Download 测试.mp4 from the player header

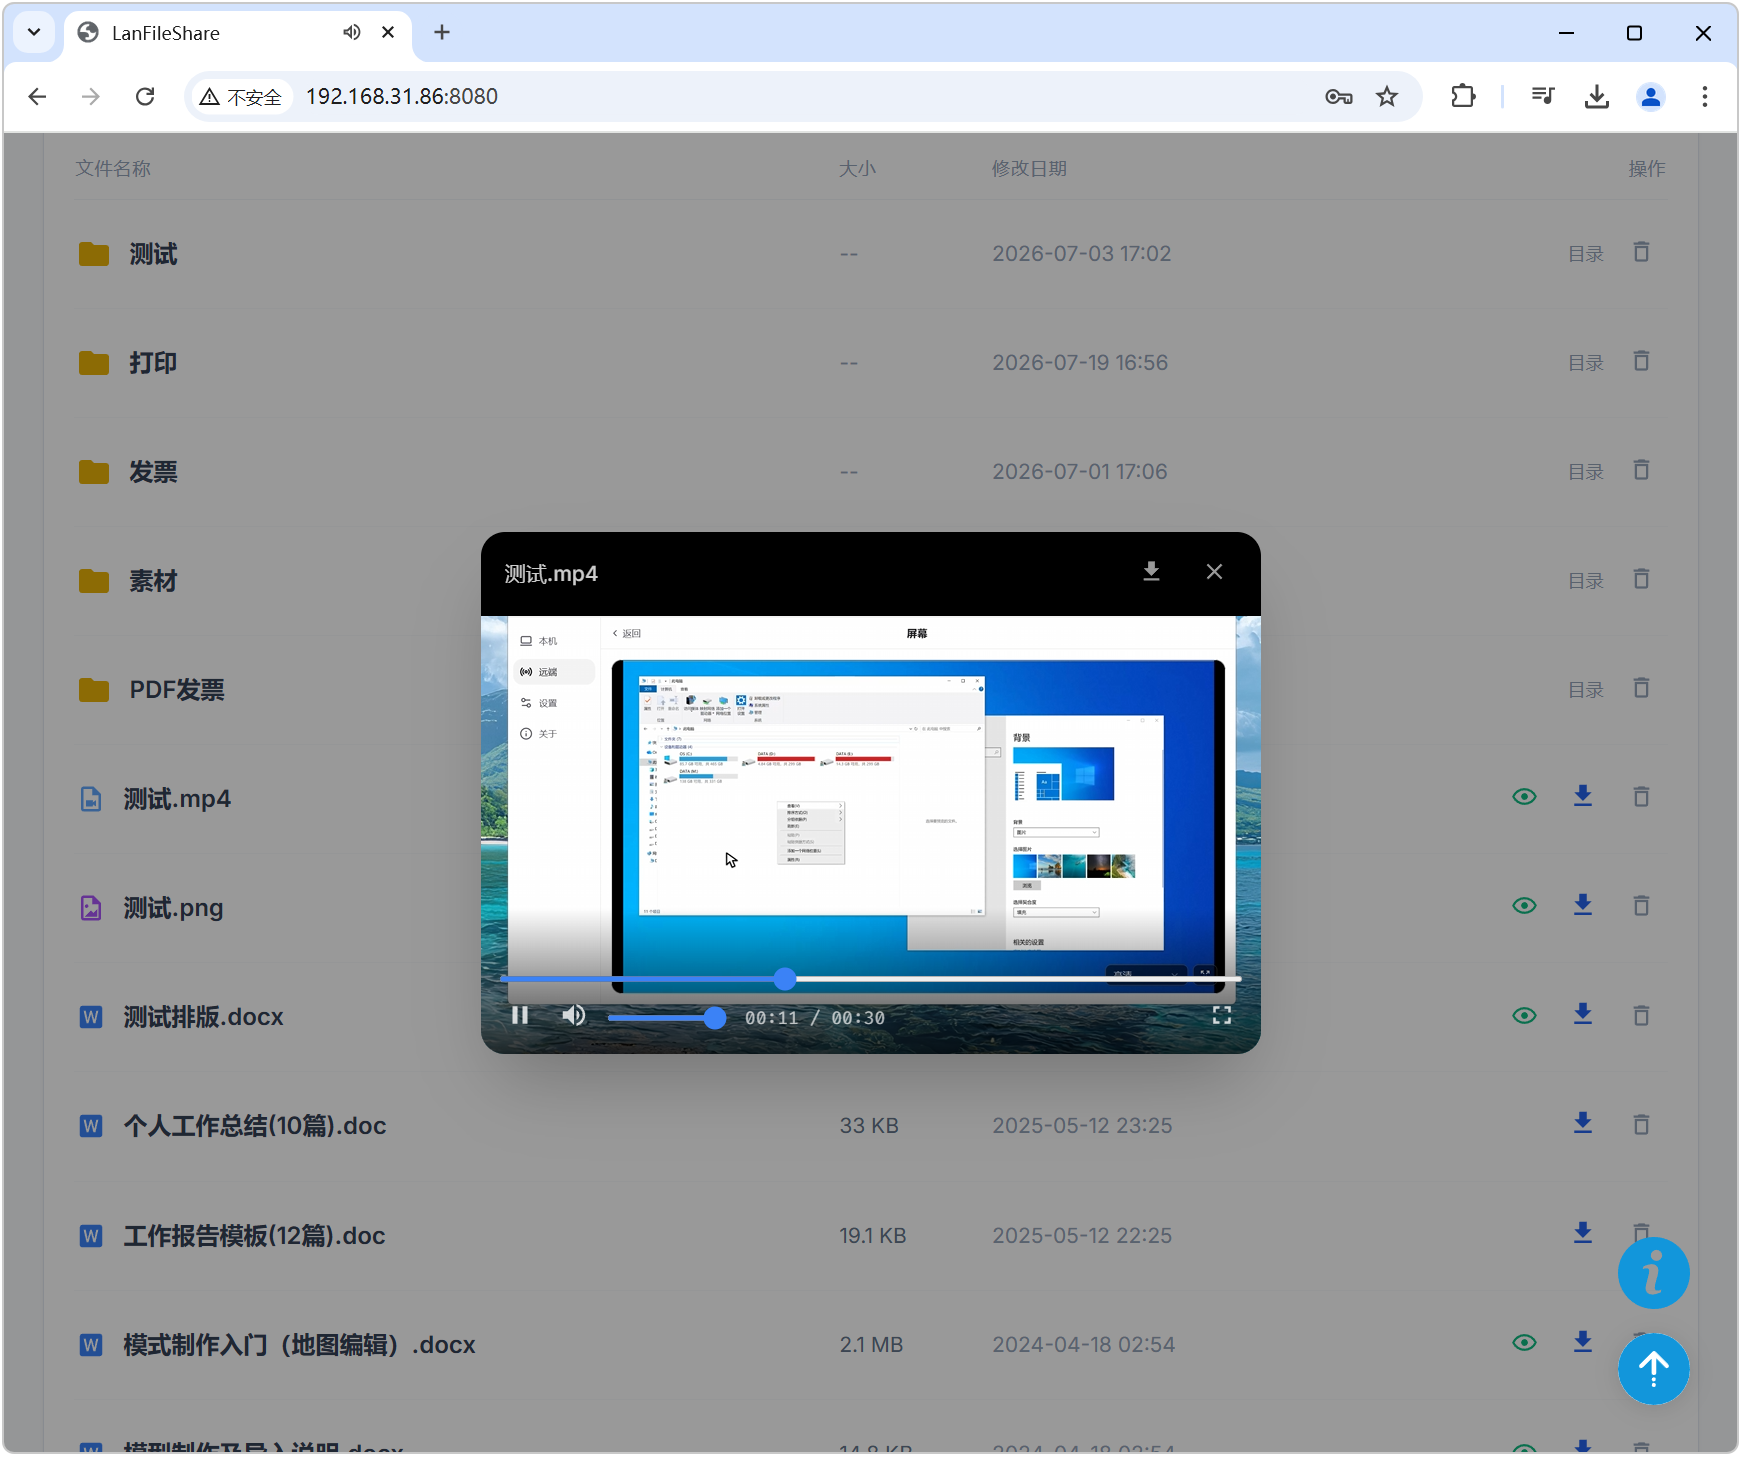[1151, 571]
